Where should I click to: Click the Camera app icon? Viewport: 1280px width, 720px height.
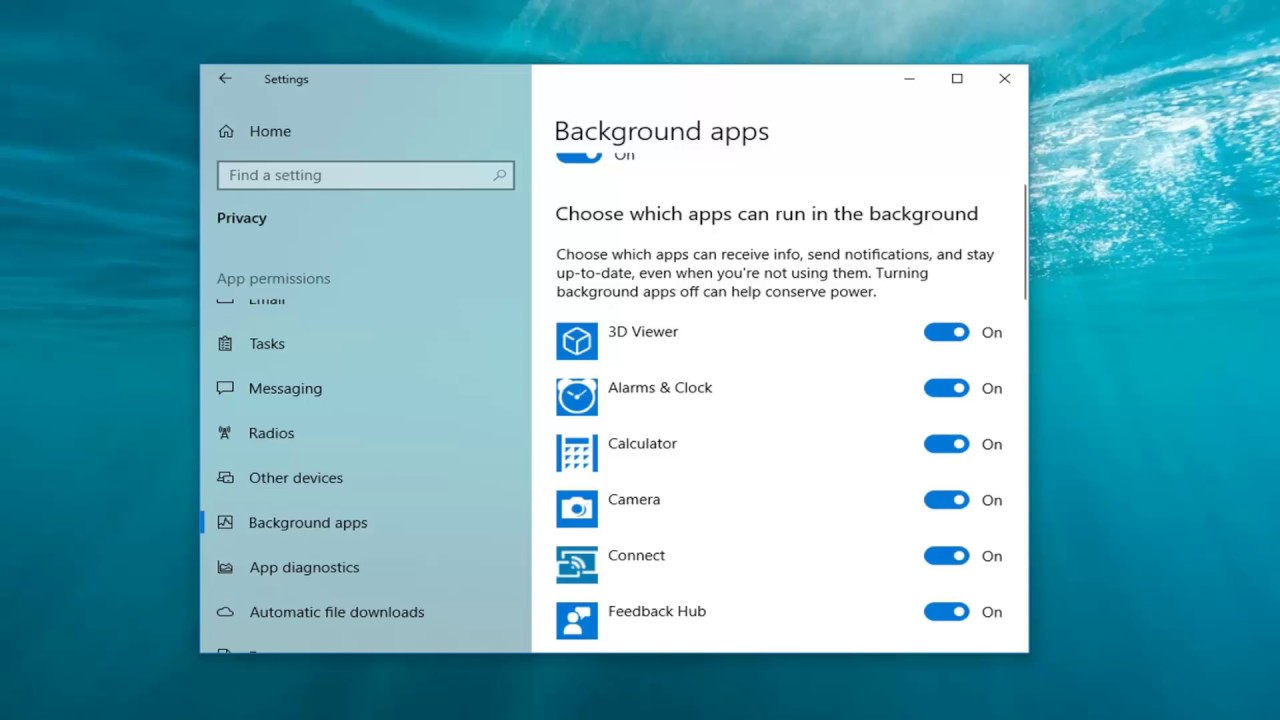coord(577,509)
